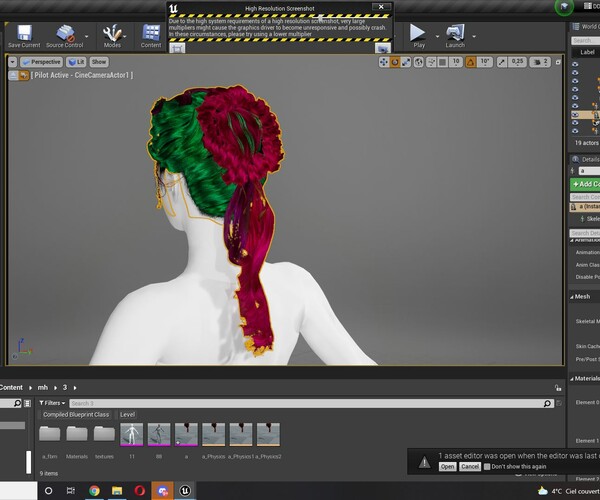Open the Filters dropdown in Content Browser
Viewport: 600px width, 500px height.
point(52,403)
